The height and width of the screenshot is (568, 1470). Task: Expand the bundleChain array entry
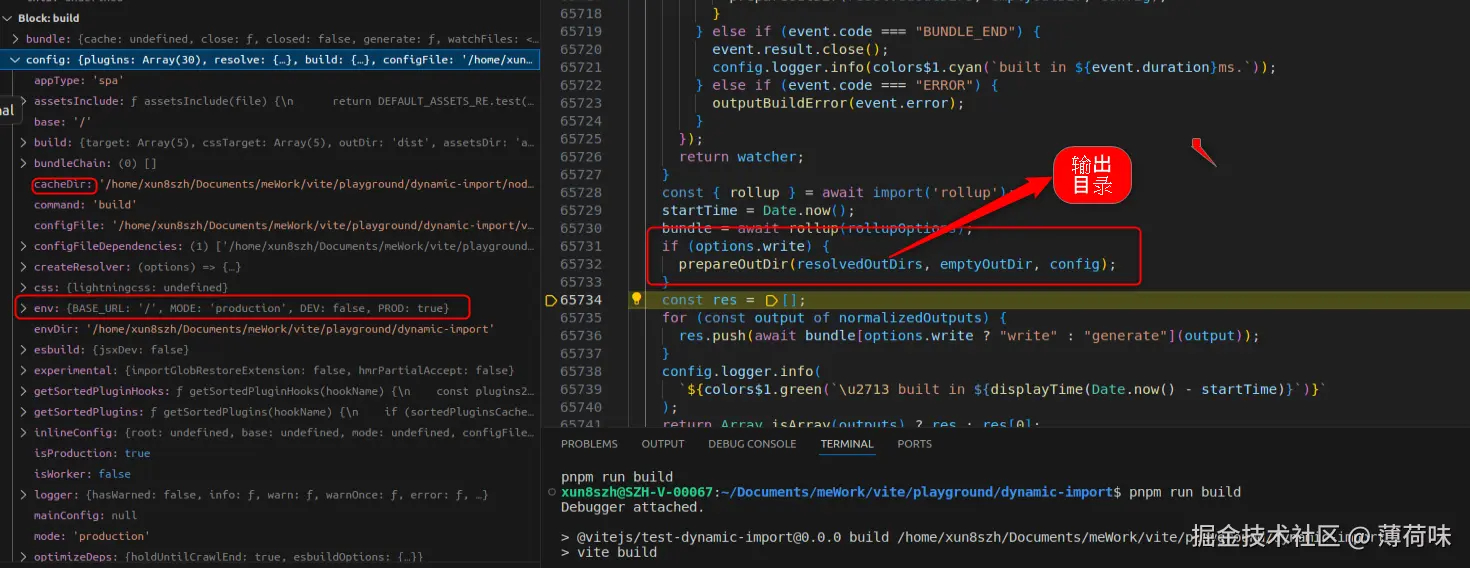click(x=24, y=163)
